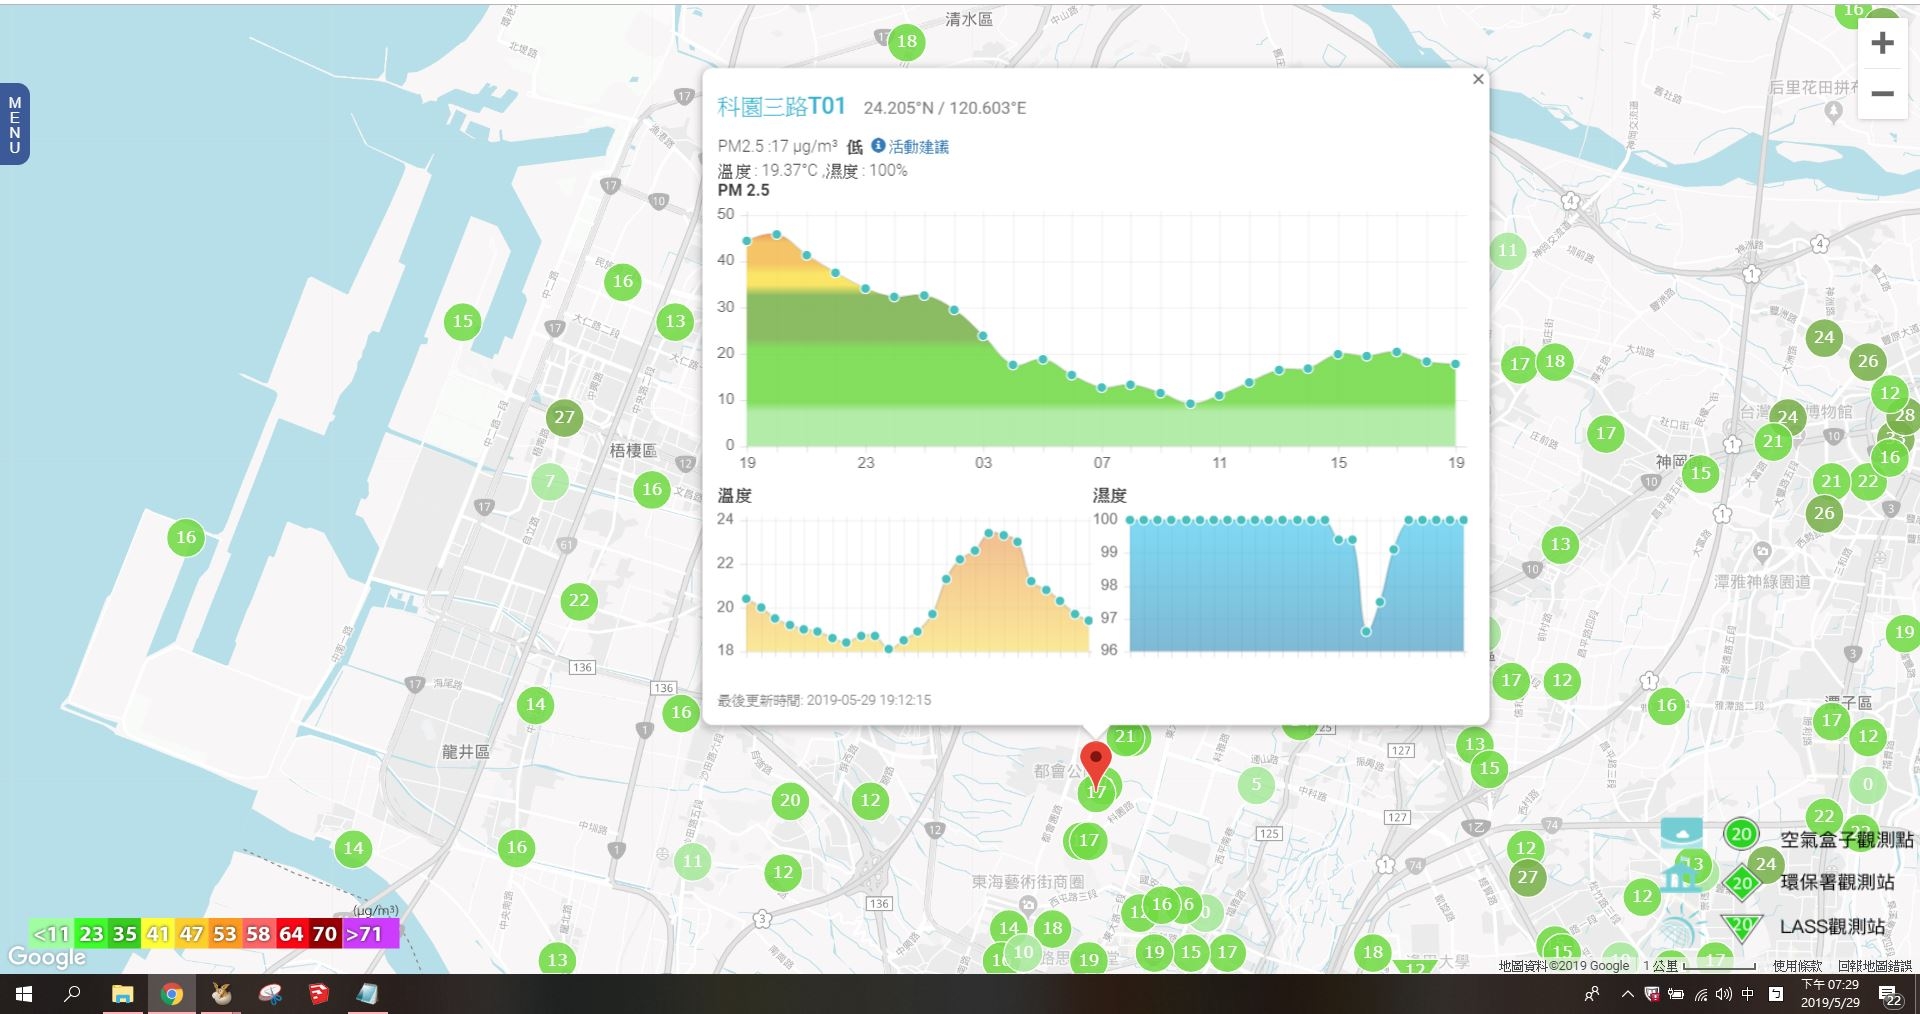Open File Explorer from the taskbar

tap(122, 994)
